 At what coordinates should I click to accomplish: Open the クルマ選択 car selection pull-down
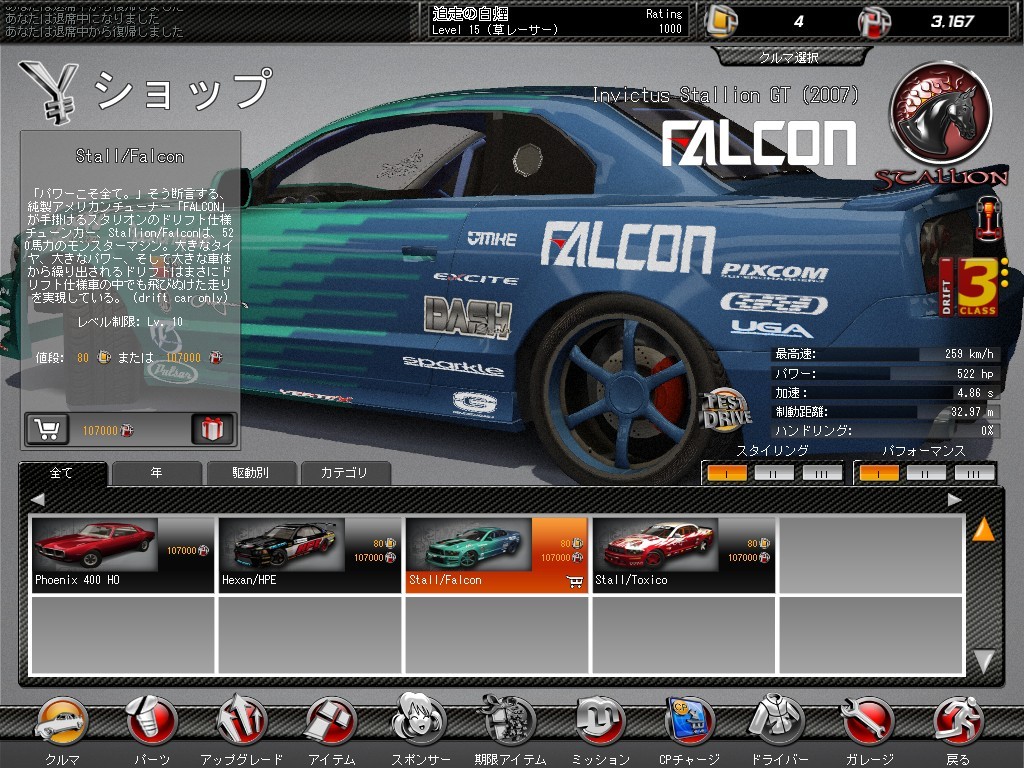pos(789,57)
